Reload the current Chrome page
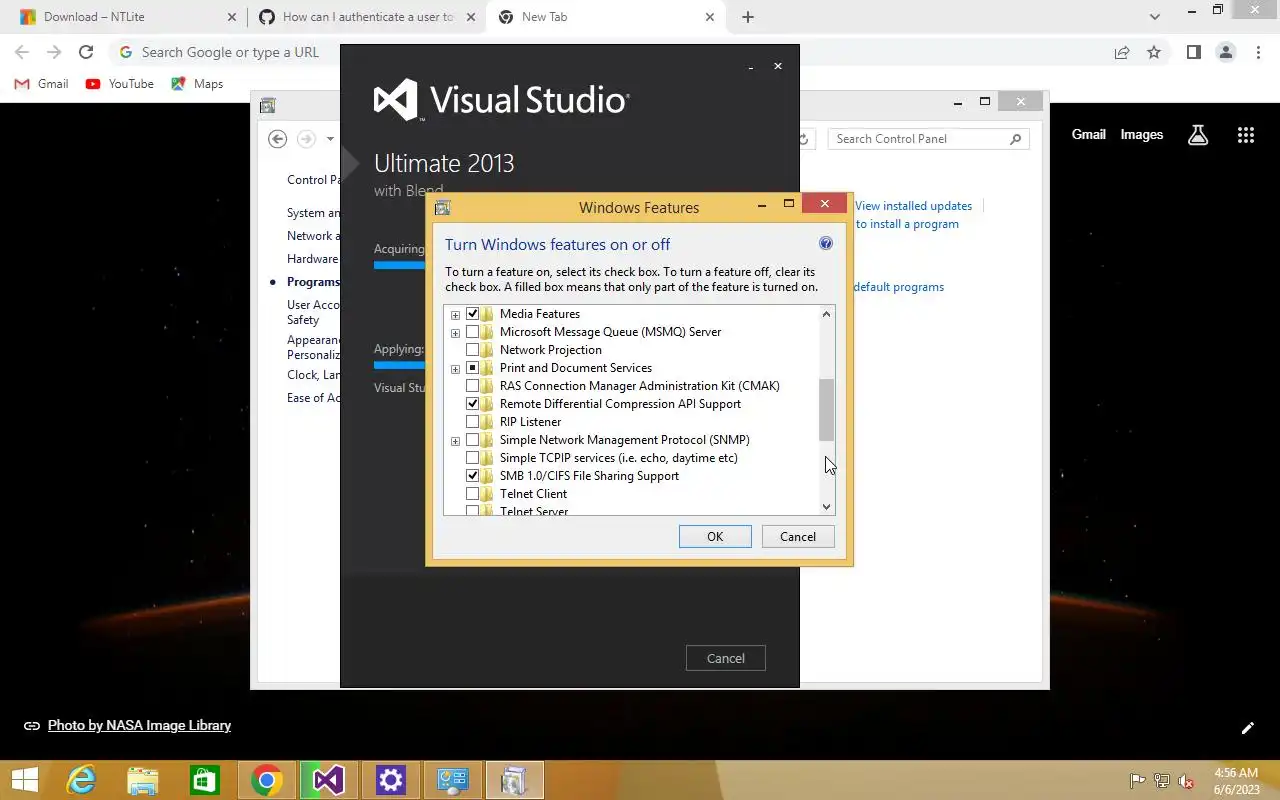1280x800 pixels. (x=86, y=52)
